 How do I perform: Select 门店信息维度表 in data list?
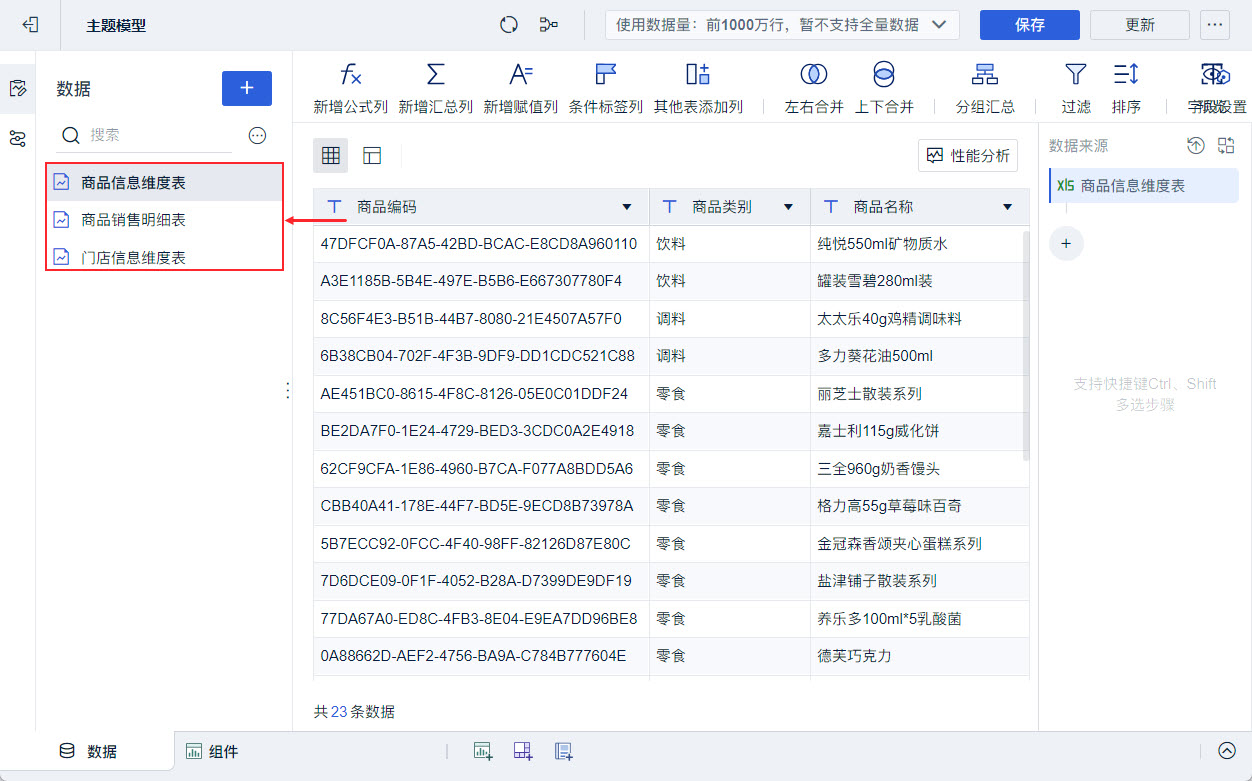click(164, 257)
